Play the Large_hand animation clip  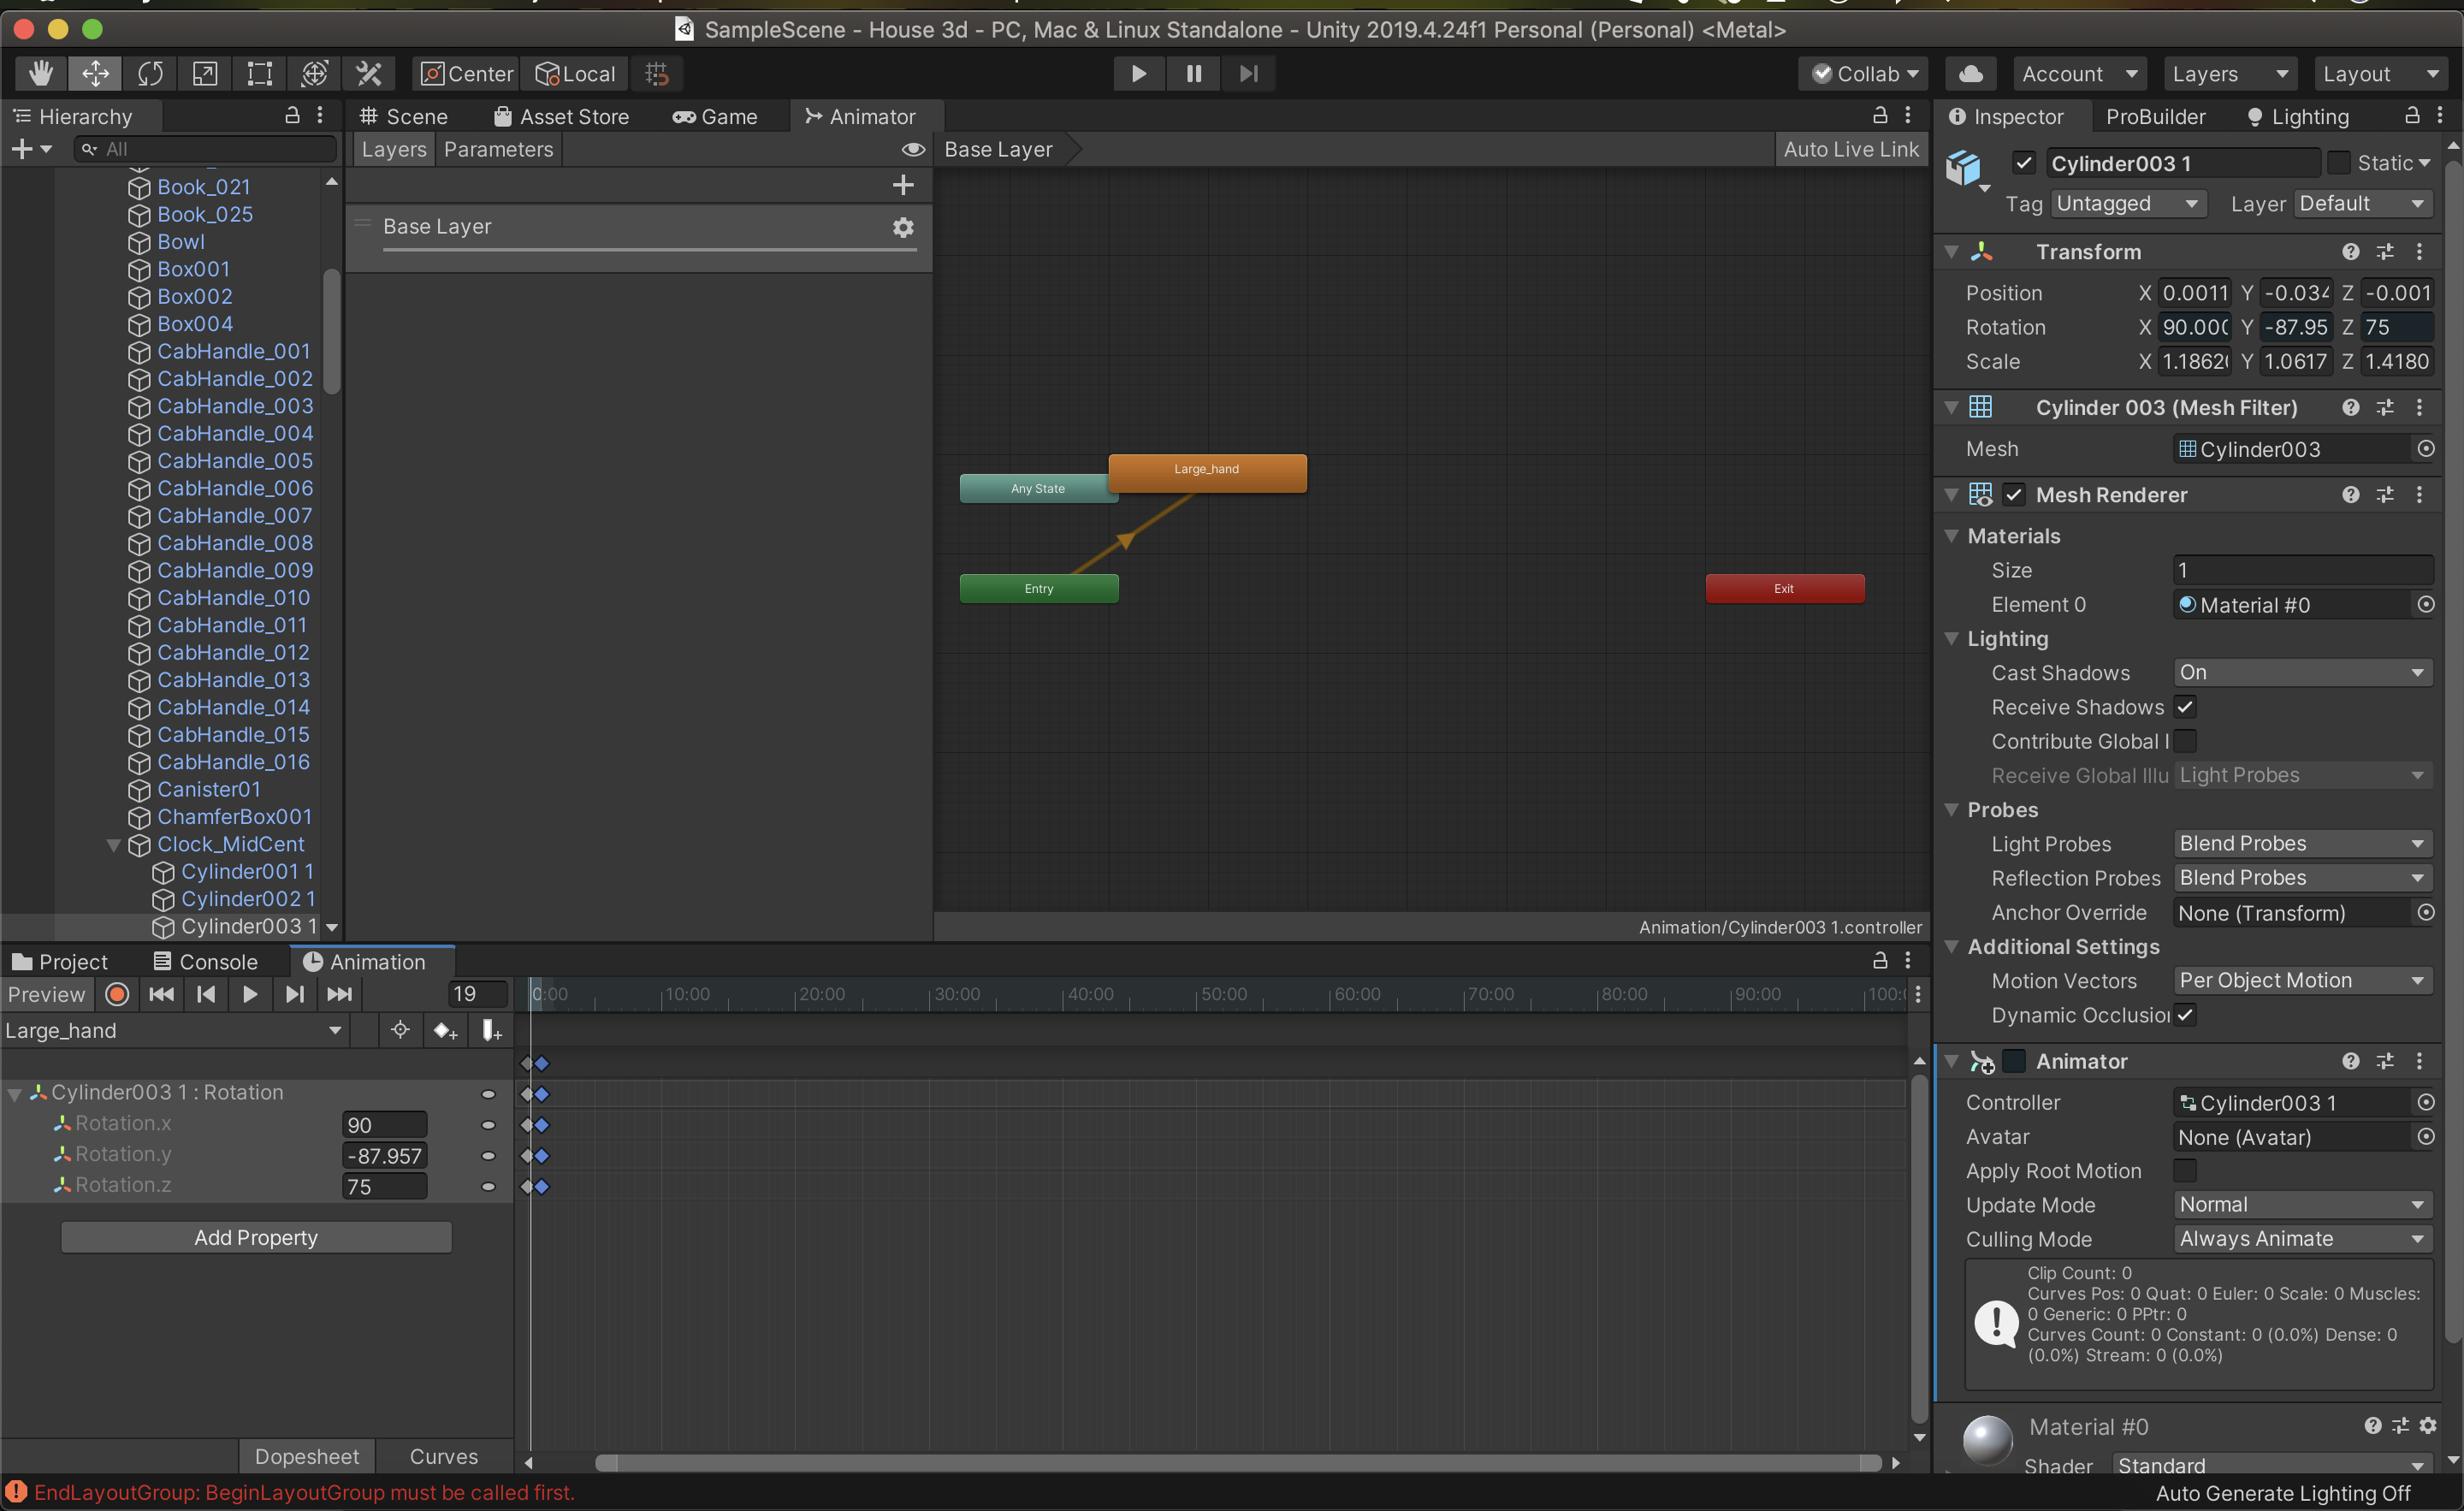pyautogui.click(x=250, y=994)
